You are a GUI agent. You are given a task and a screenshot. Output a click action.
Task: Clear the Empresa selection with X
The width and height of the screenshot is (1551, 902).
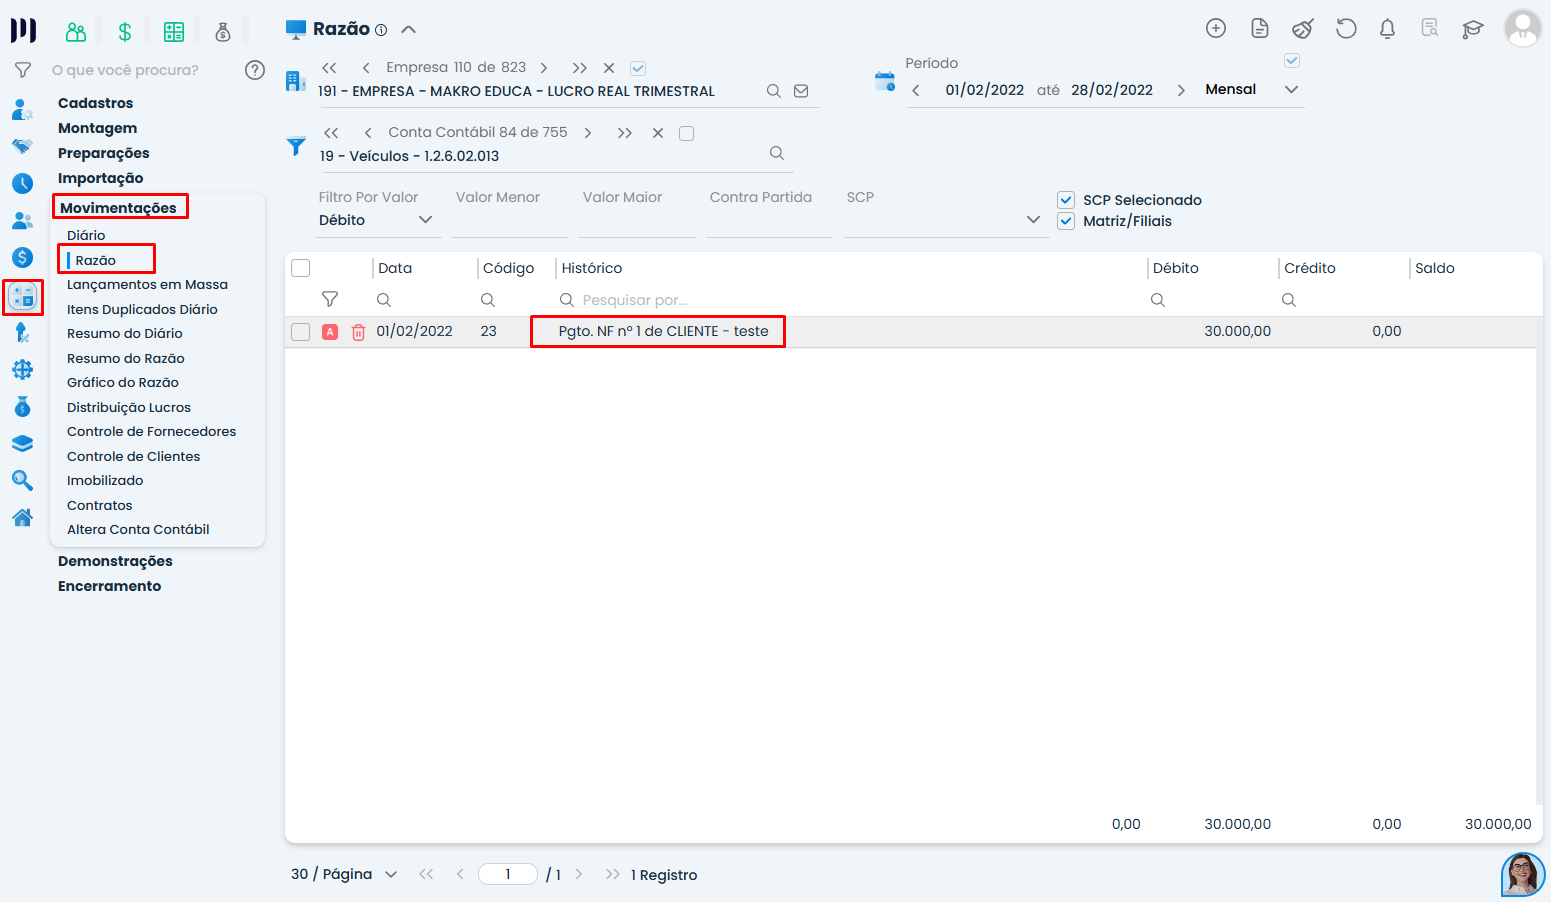click(x=609, y=68)
